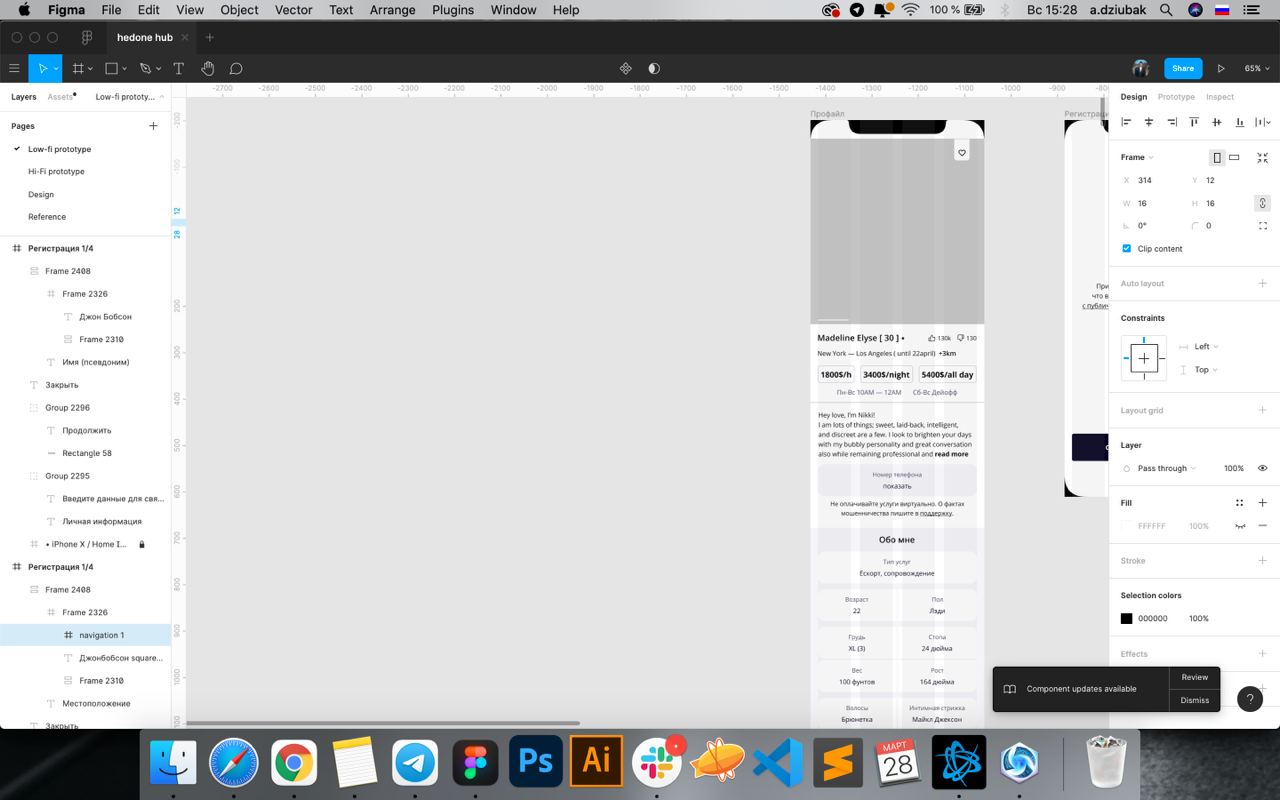Open vertical constraint Top dropdown
This screenshot has height=800, width=1280.
coord(1206,369)
